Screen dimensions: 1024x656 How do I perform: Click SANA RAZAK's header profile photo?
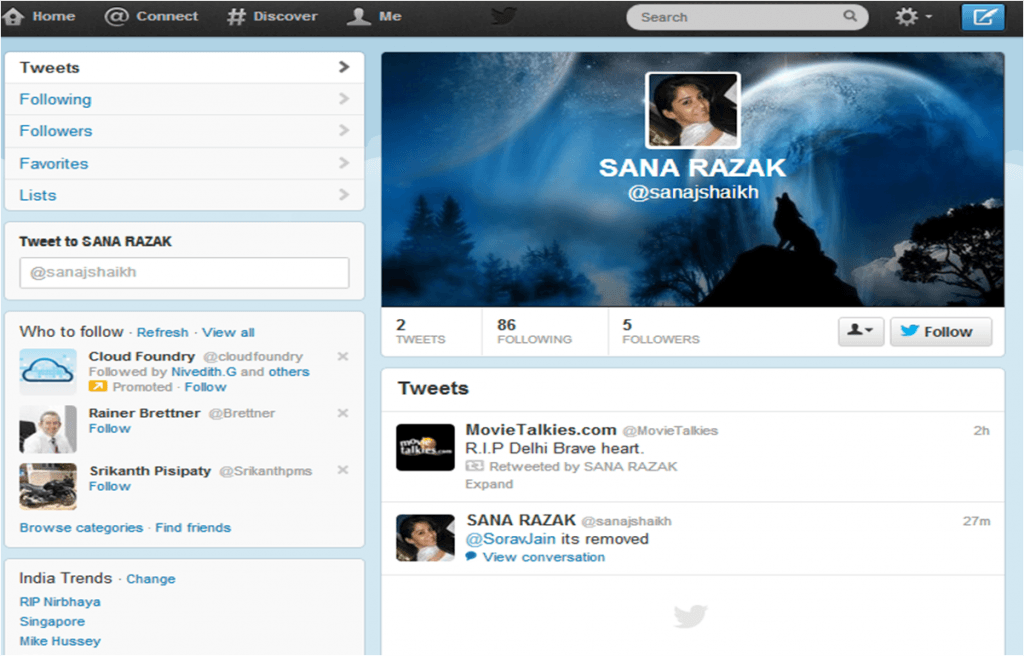[693, 110]
